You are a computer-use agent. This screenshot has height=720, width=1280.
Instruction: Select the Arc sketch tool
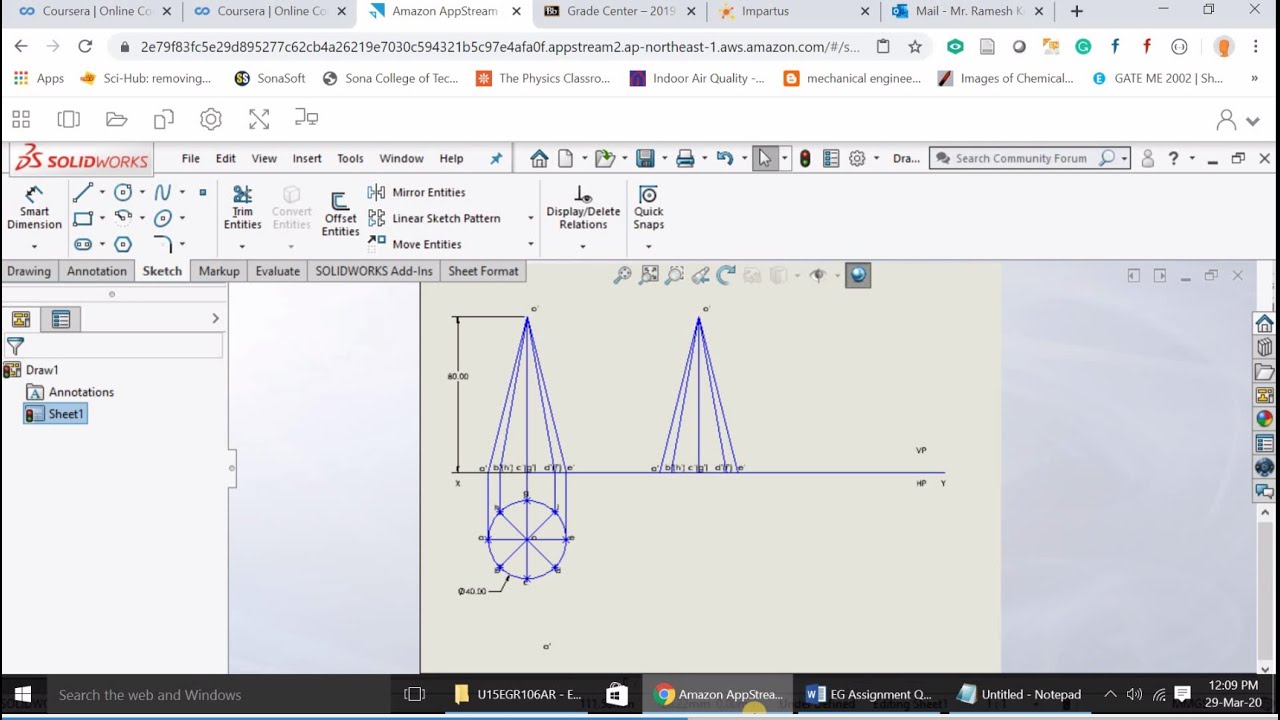(123, 218)
